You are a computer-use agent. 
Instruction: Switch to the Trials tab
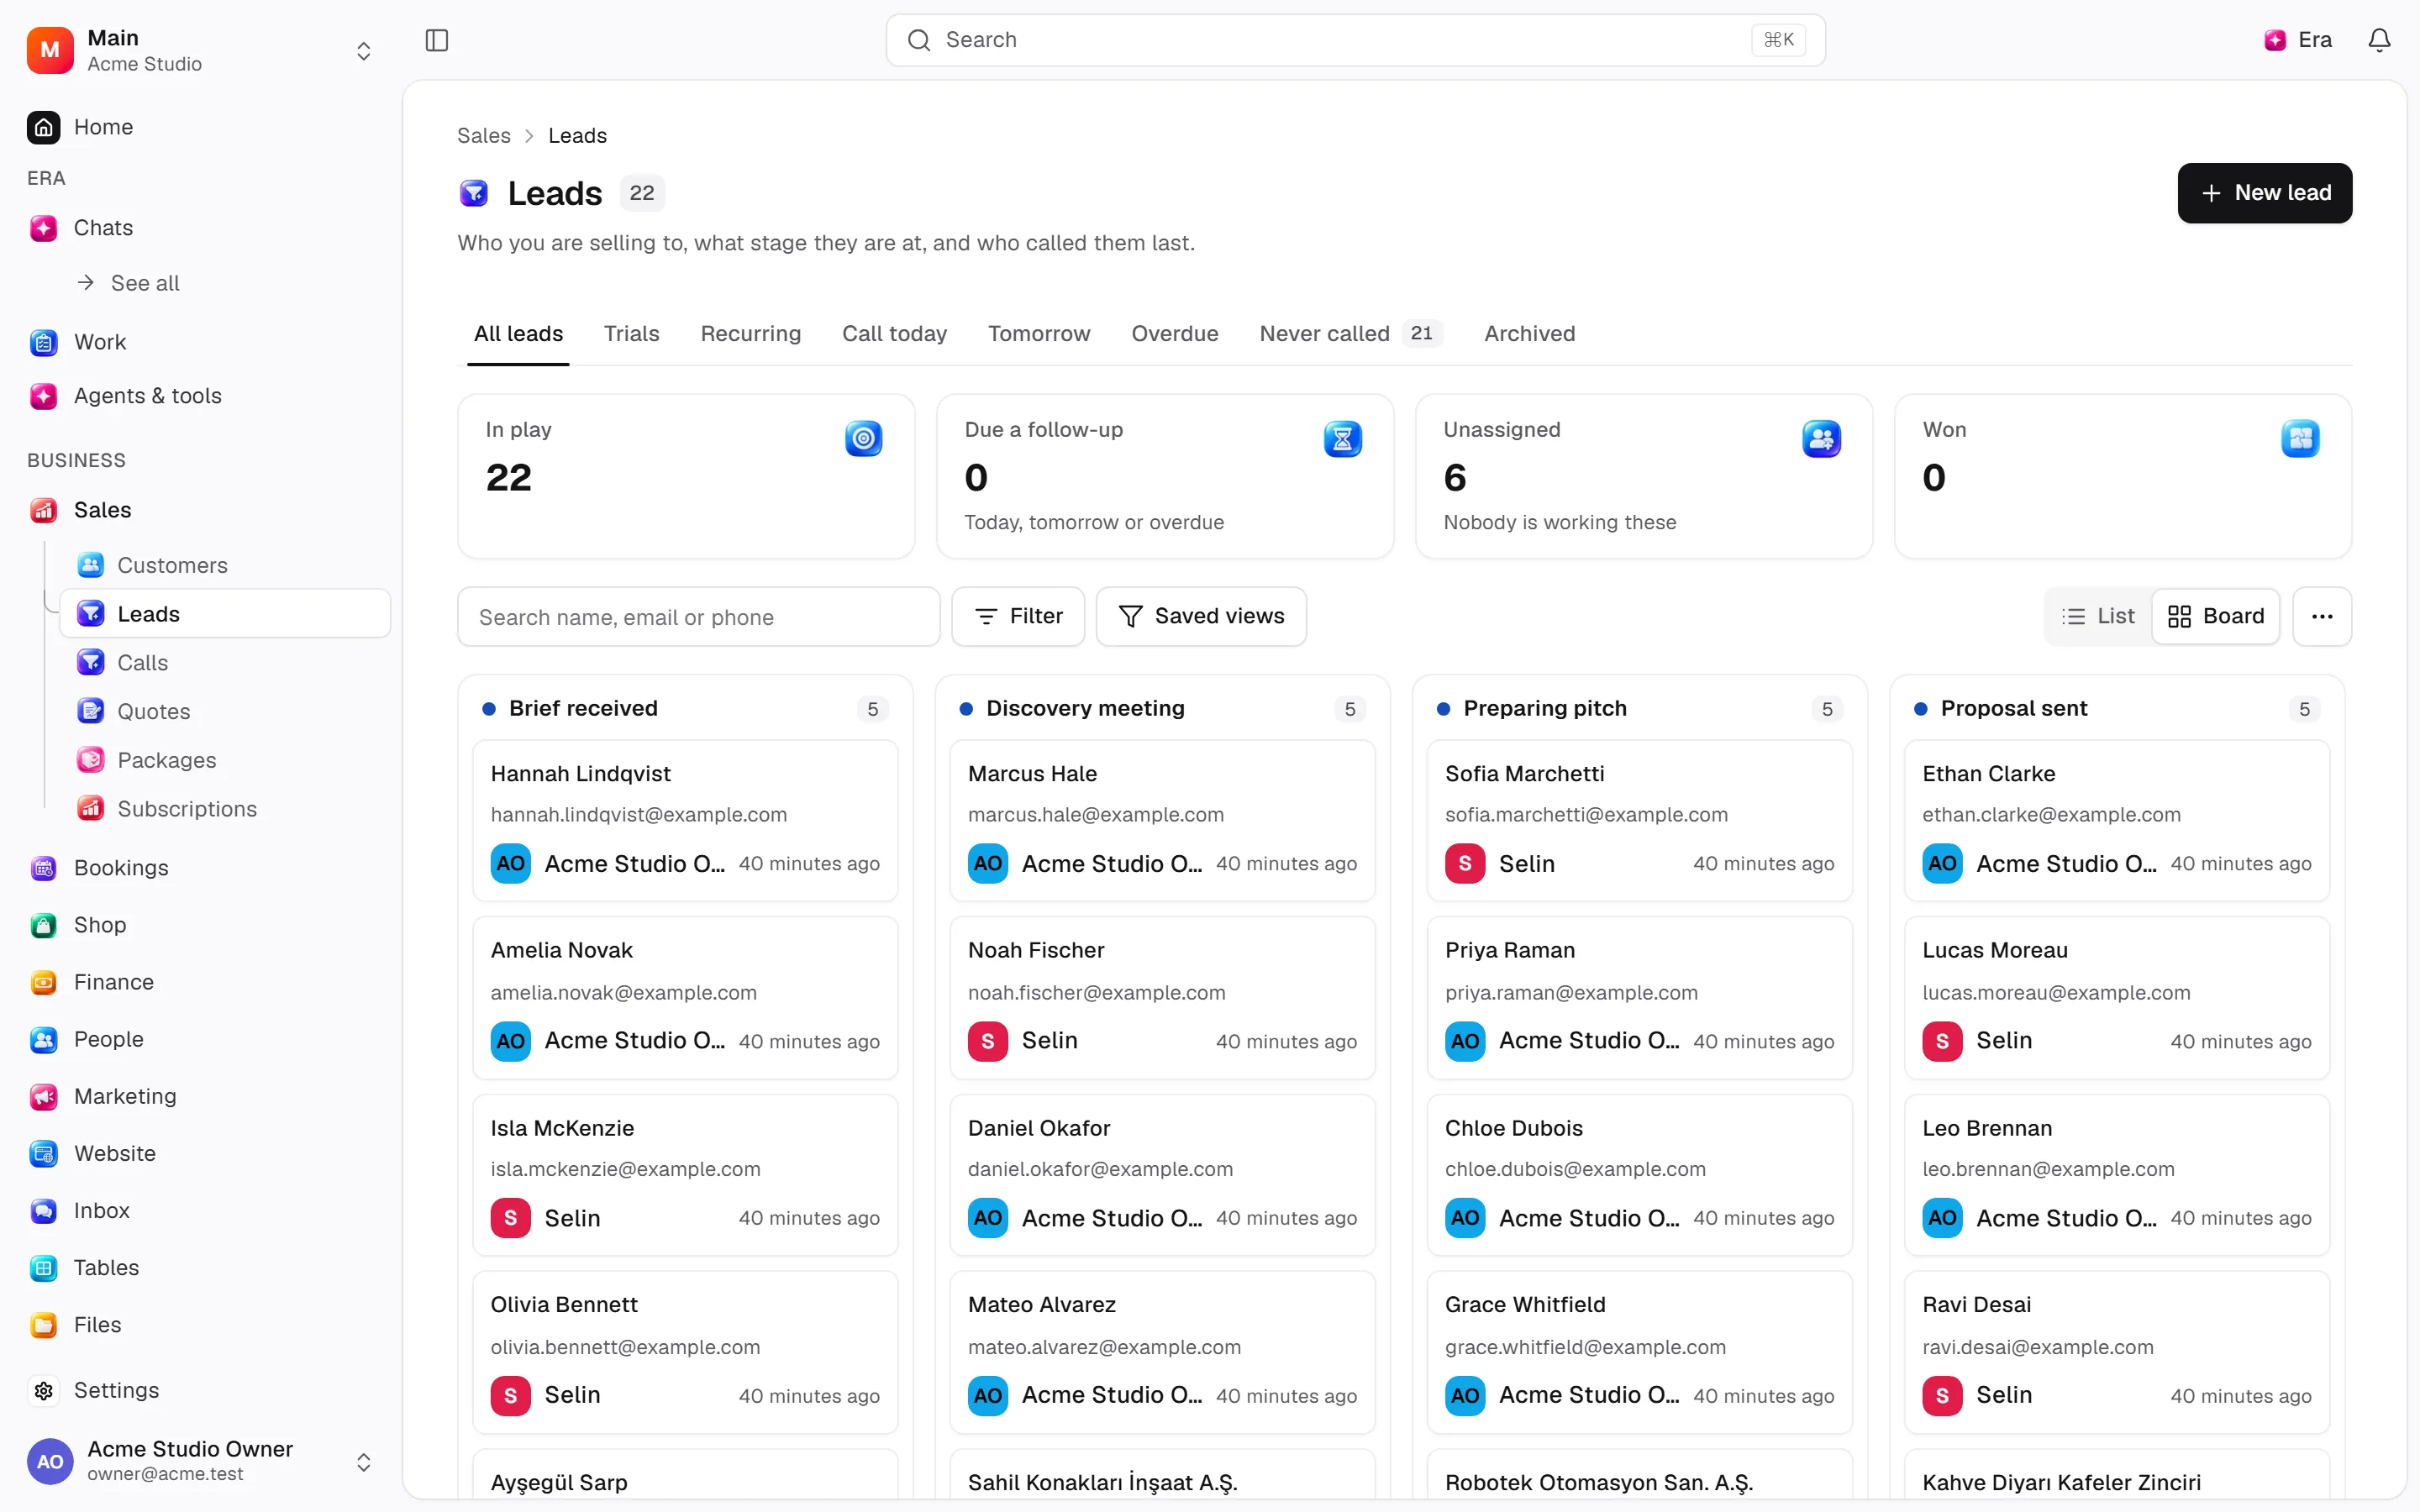tap(631, 334)
